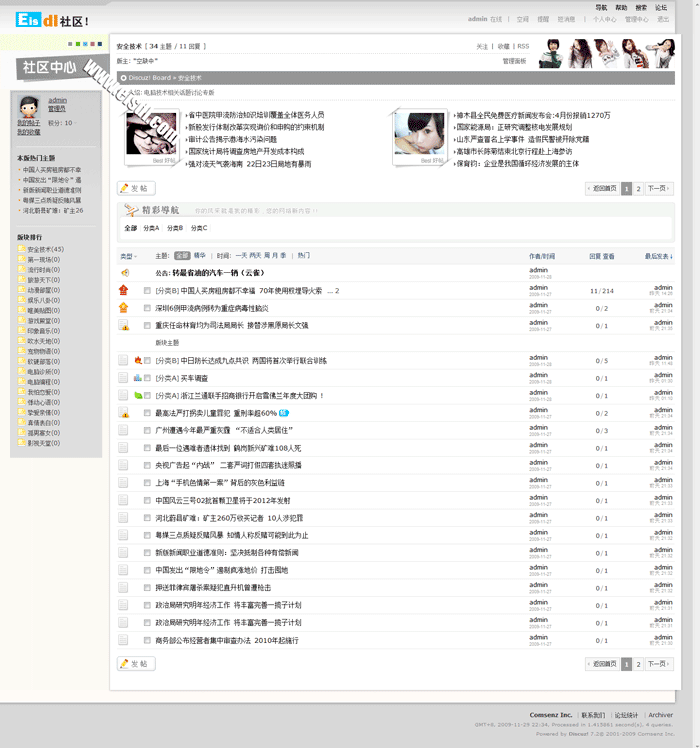
Task: Select the checkbox for 中国风云三号 thread
Action: click(x=147, y=500)
